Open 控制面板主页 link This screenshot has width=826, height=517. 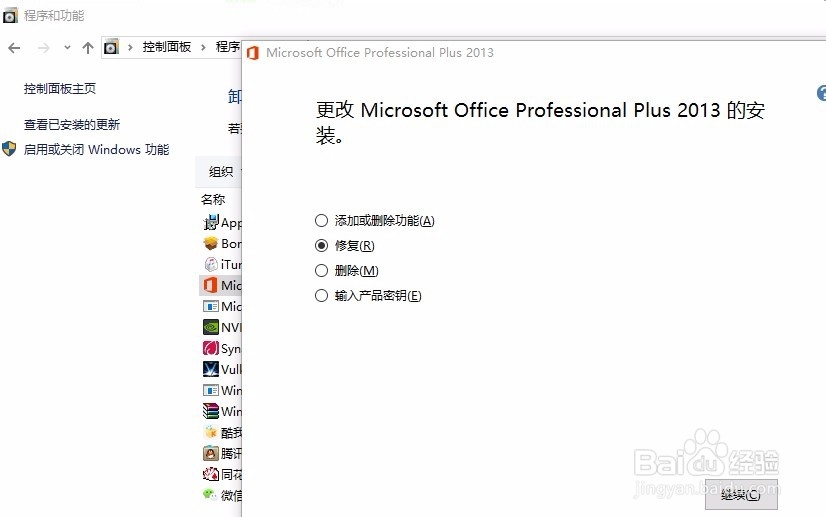60,89
